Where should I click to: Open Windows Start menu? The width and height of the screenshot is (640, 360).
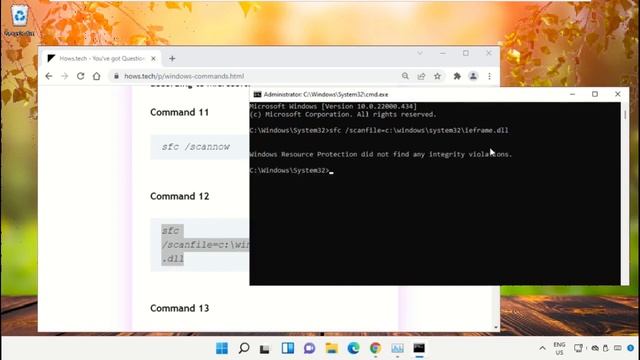coord(222,348)
